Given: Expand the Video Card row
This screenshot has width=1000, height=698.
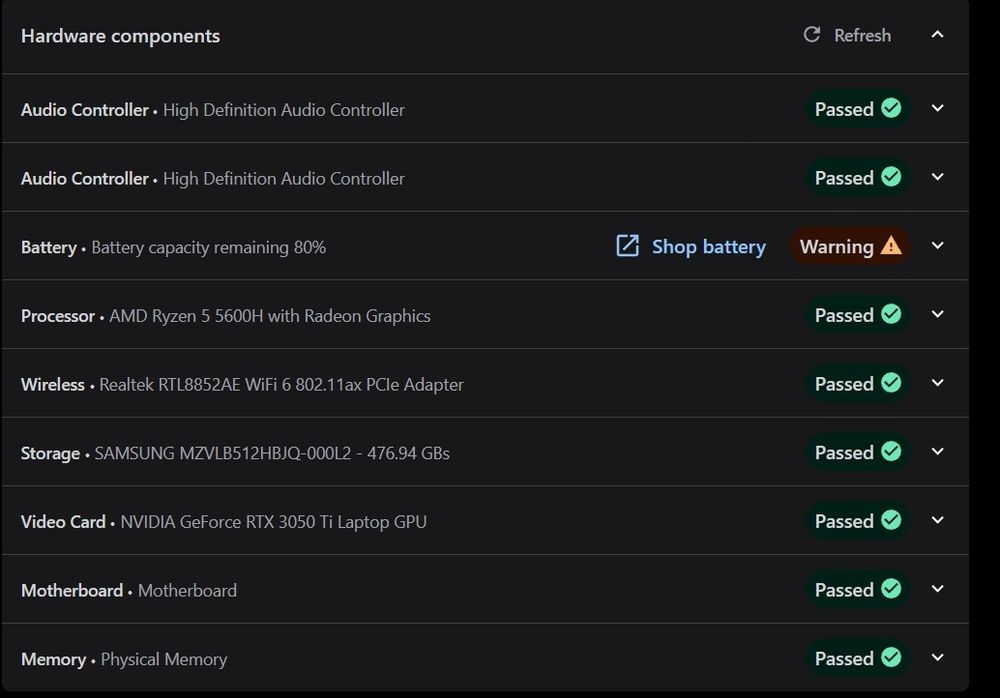Looking at the screenshot, I should pos(937,520).
